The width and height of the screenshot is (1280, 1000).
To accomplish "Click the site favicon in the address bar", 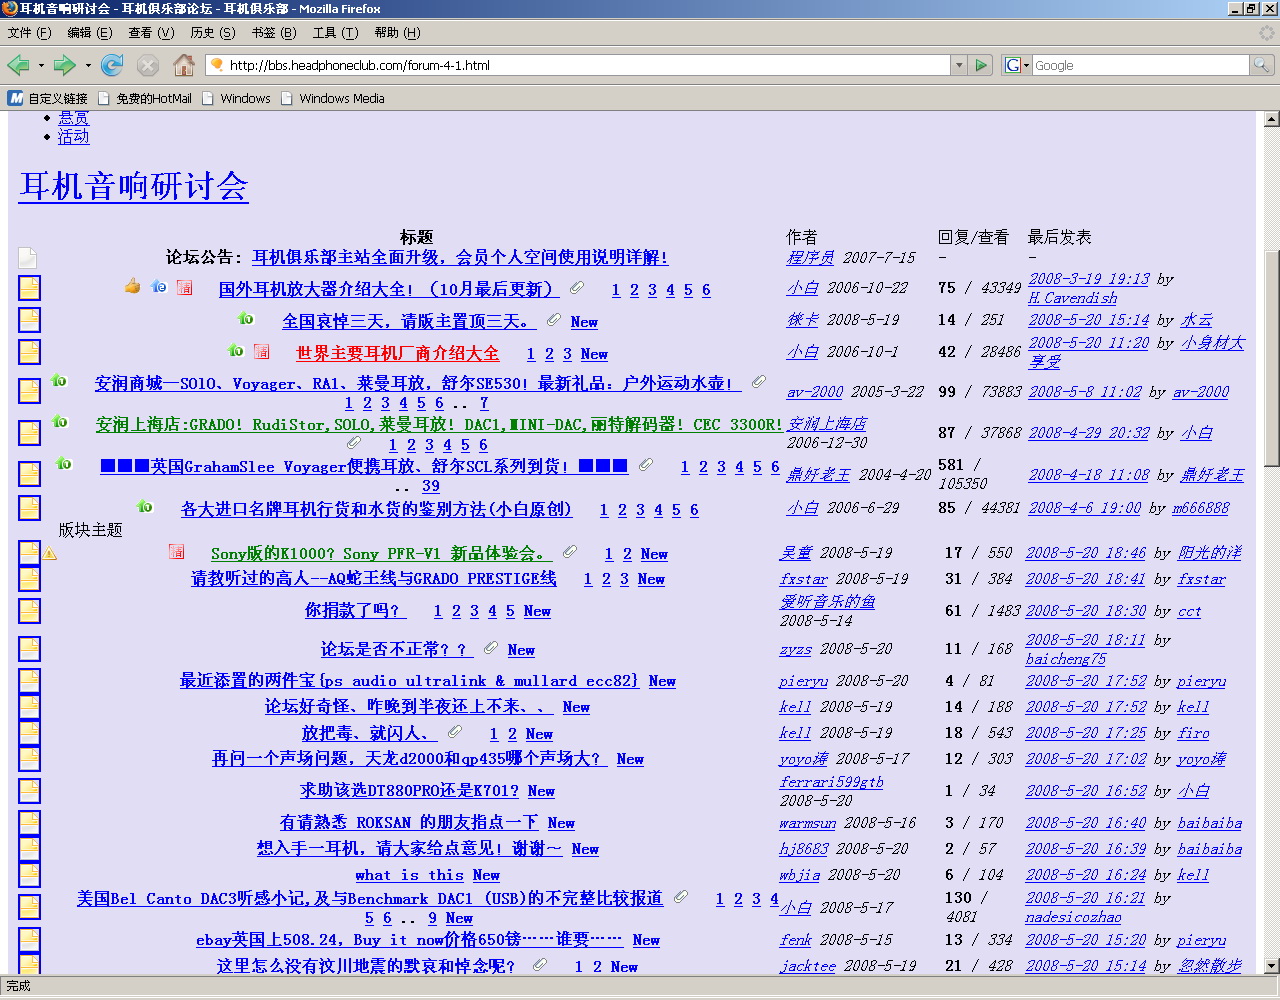I will pos(216,65).
